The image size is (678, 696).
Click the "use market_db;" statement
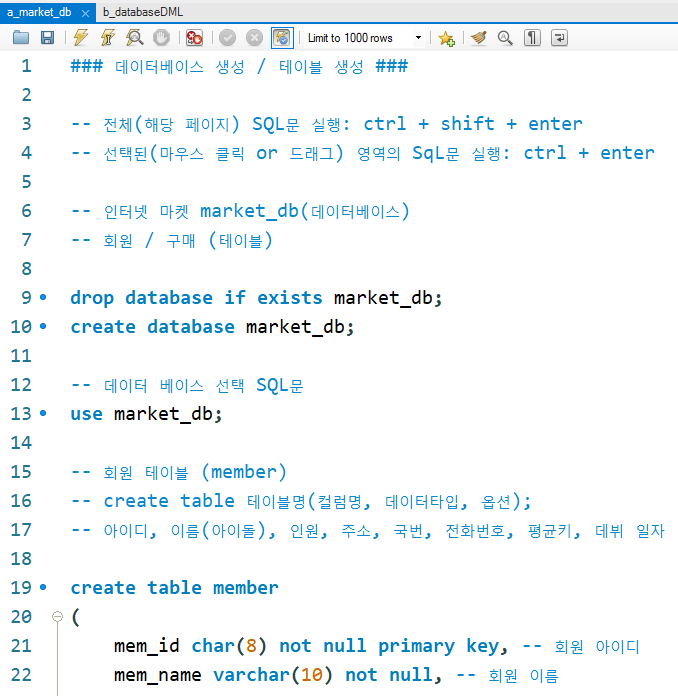146,414
